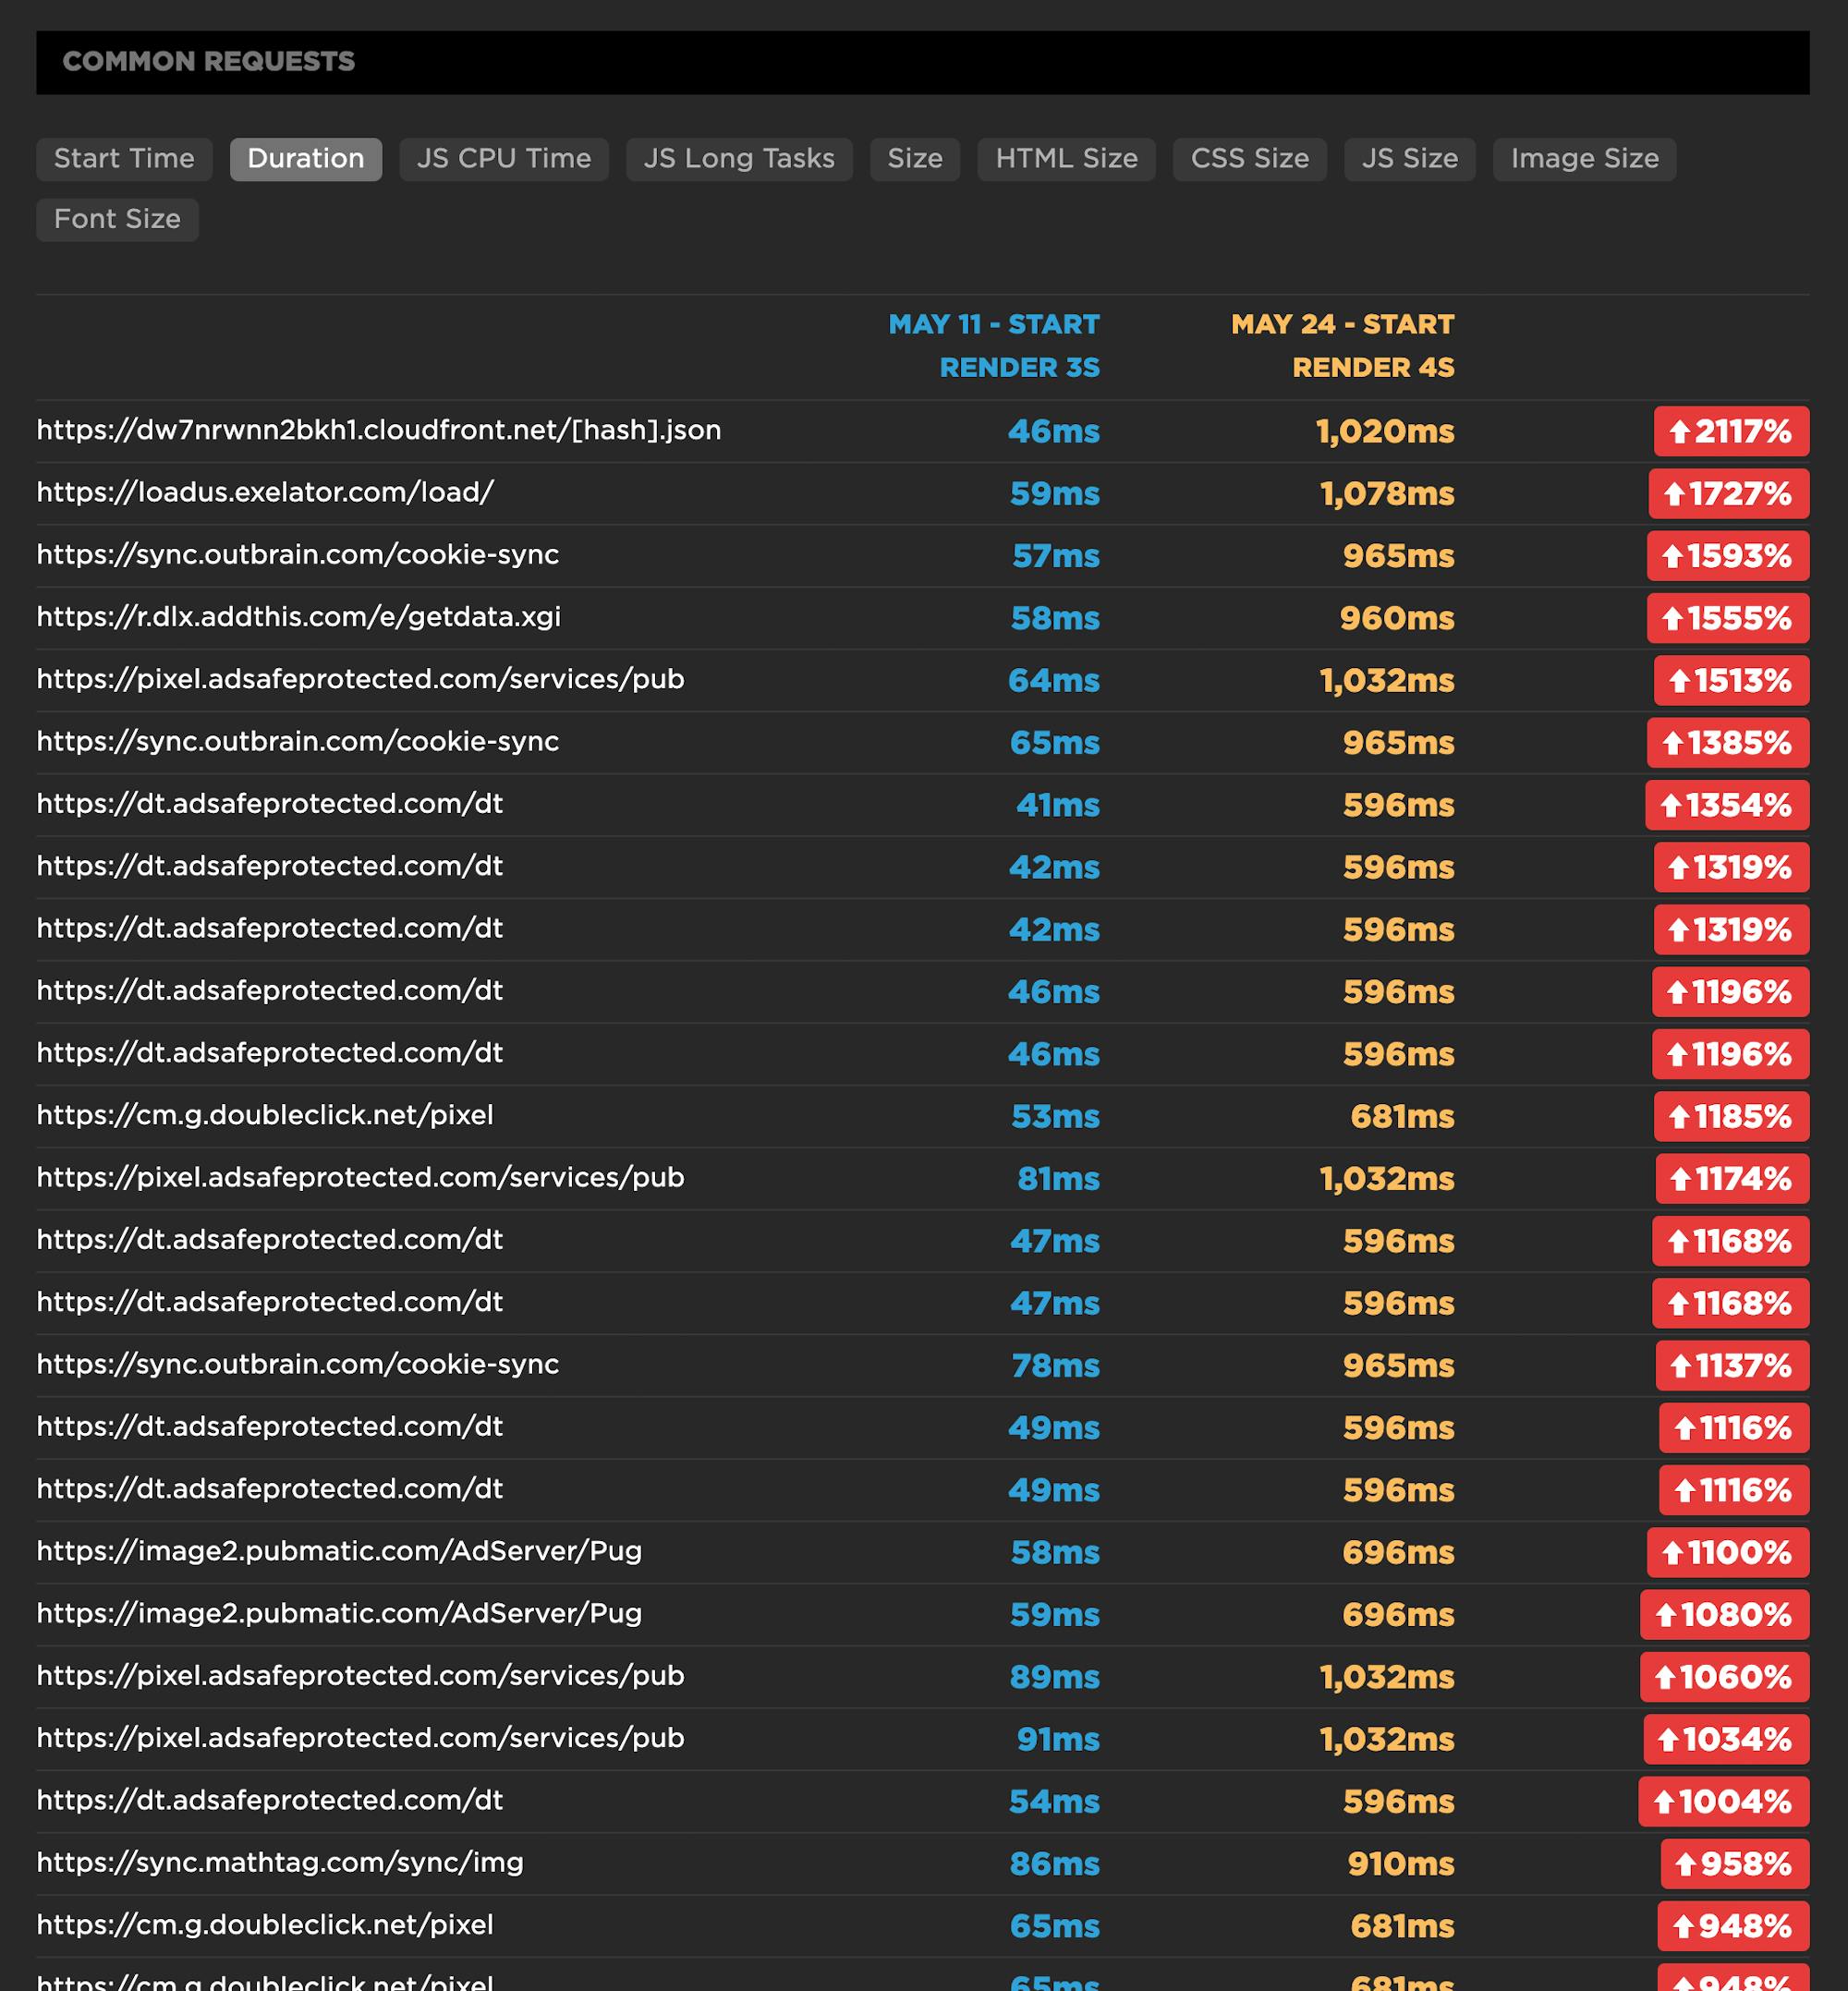Screen dimensions: 1848x1991
Task: Switch to the JS CPU Time tab
Action: click(x=503, y=159)
